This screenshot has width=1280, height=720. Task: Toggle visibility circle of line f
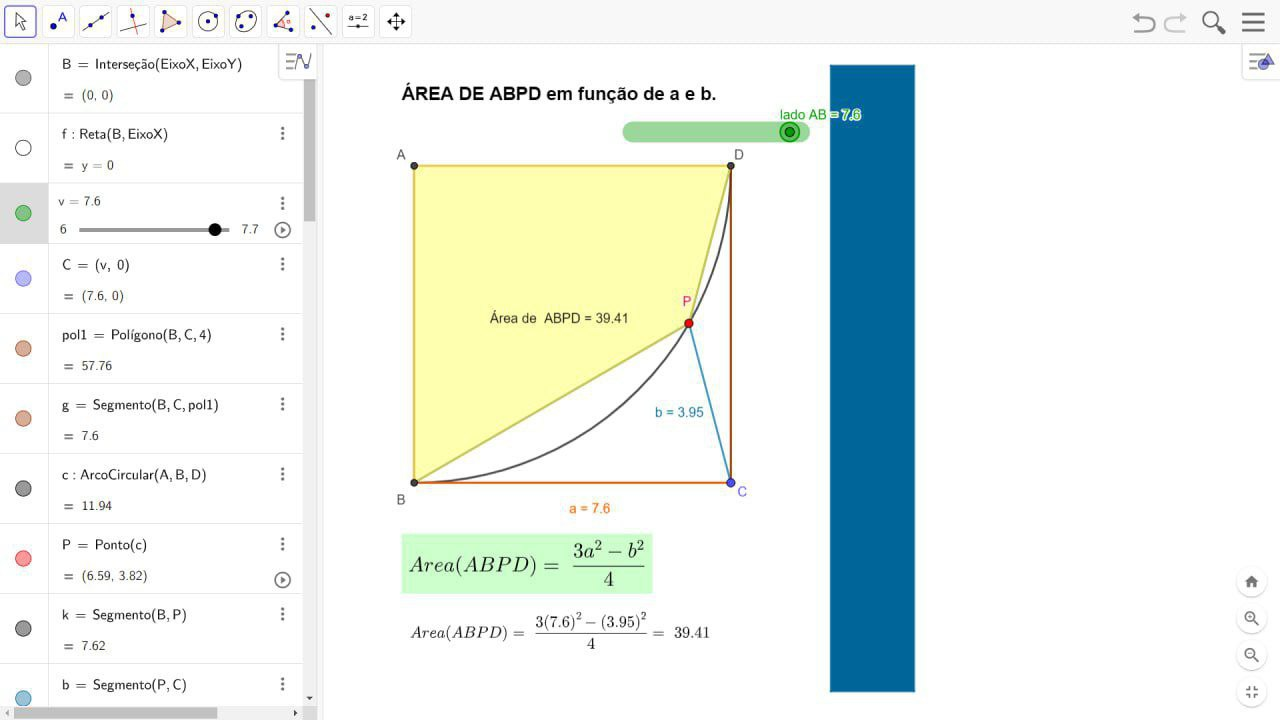[x=23, y=148]
